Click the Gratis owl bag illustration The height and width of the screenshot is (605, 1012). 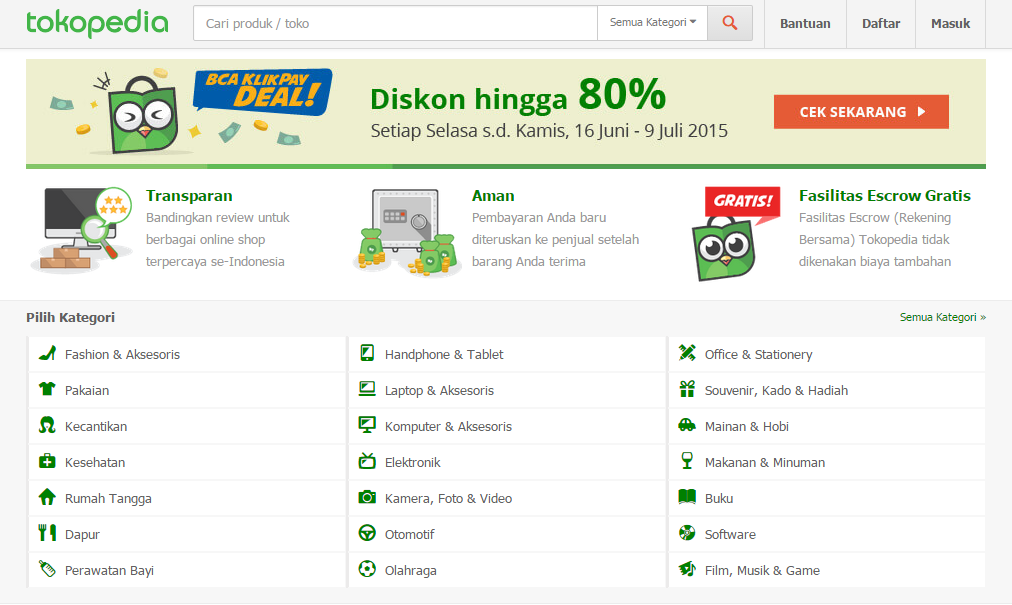[x=735, y=234]
